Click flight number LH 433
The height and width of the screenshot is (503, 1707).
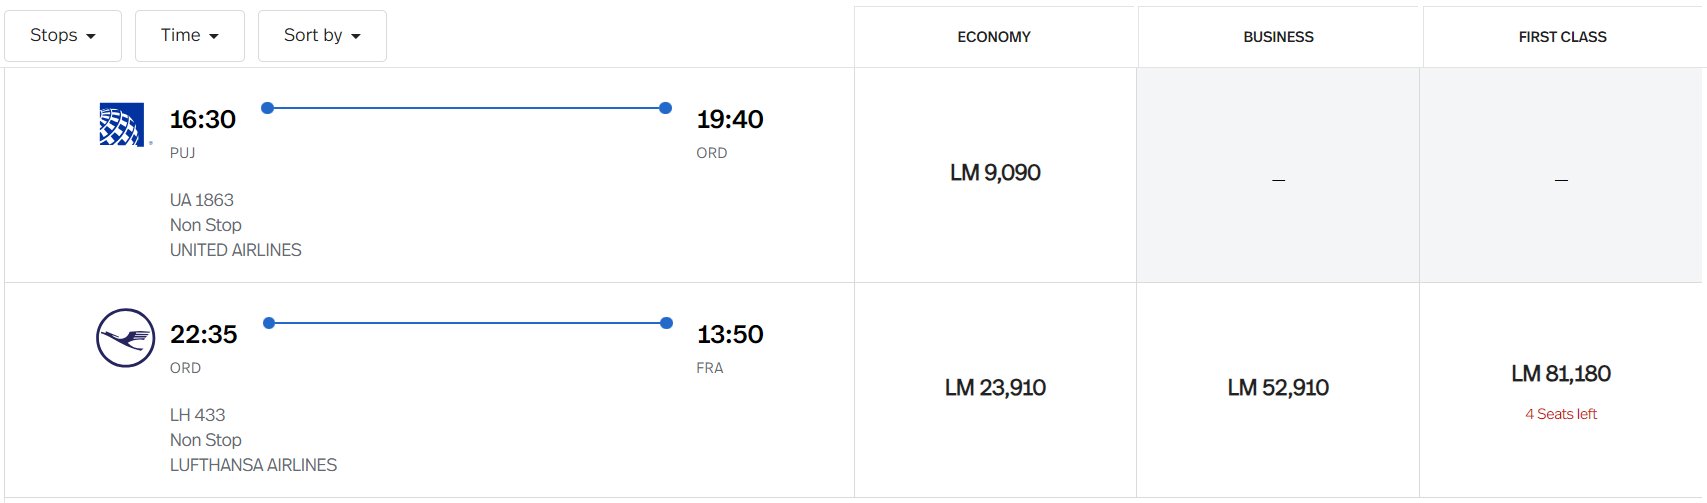198,415
